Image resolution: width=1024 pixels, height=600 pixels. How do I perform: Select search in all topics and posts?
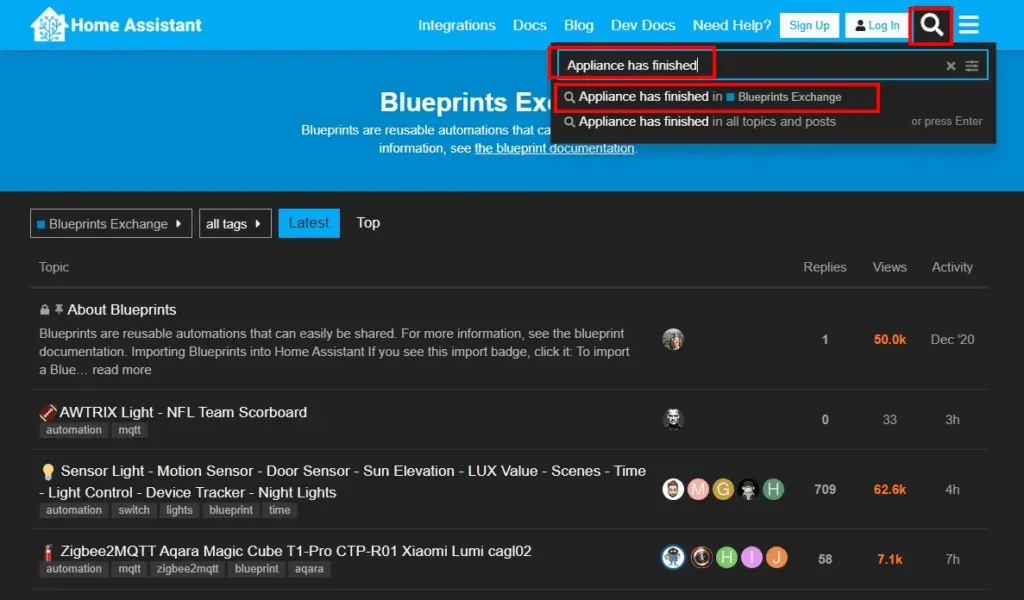point(705,122)
